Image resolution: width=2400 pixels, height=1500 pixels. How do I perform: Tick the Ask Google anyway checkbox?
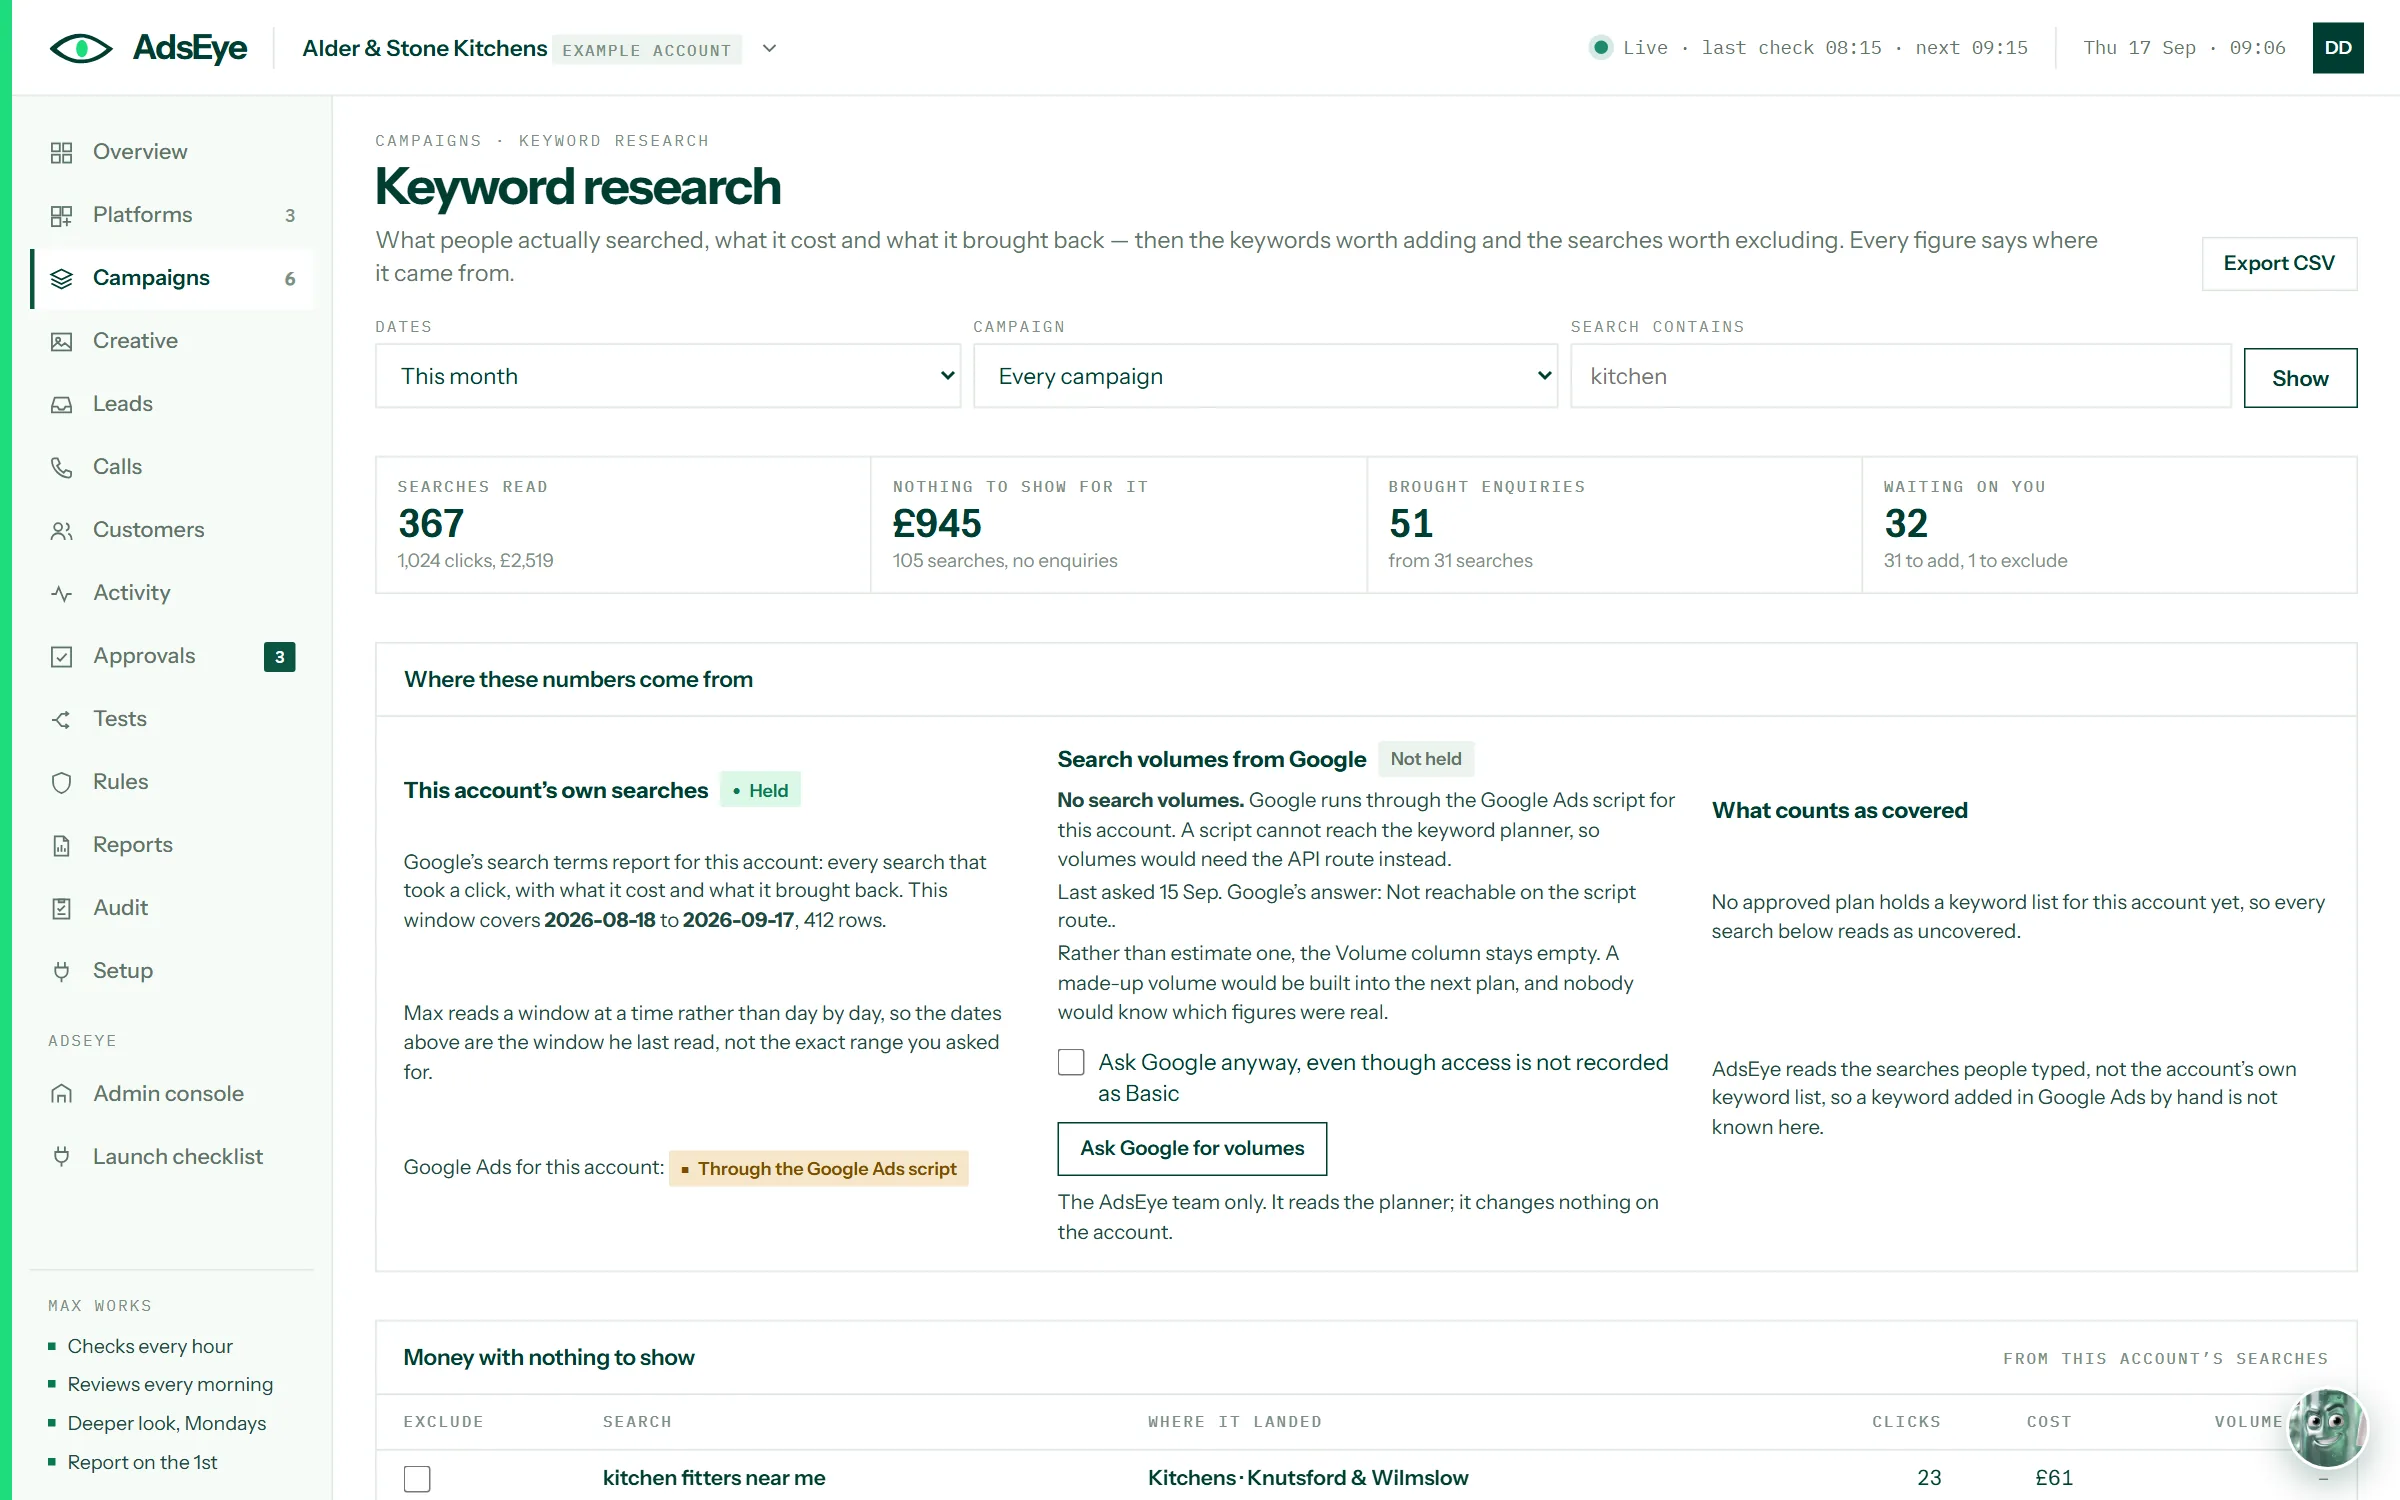point(1071,1062)
